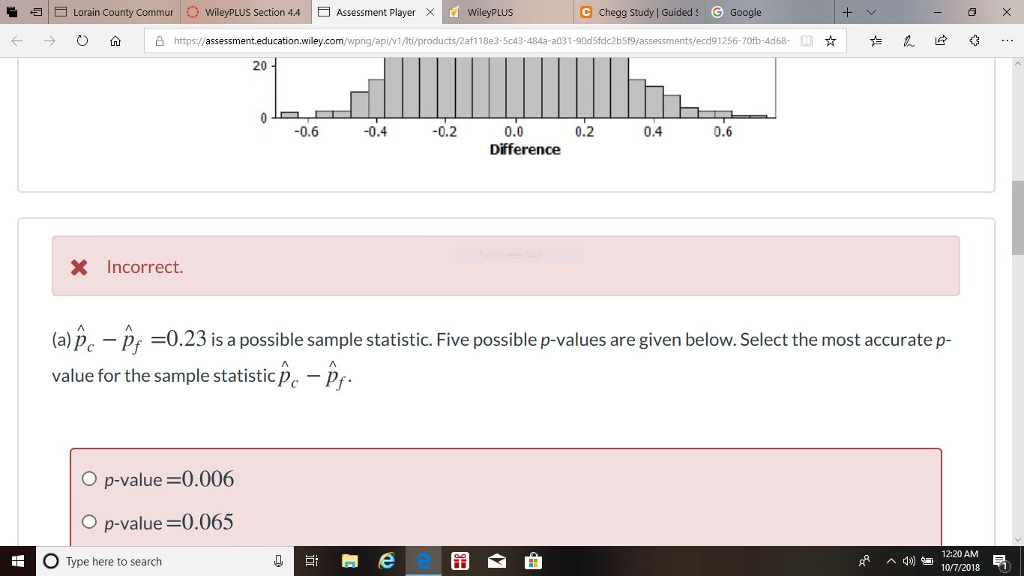Switch to Chegg Study tab
The width and height of the screenshot is (1024, 576).
pos(639,12)
